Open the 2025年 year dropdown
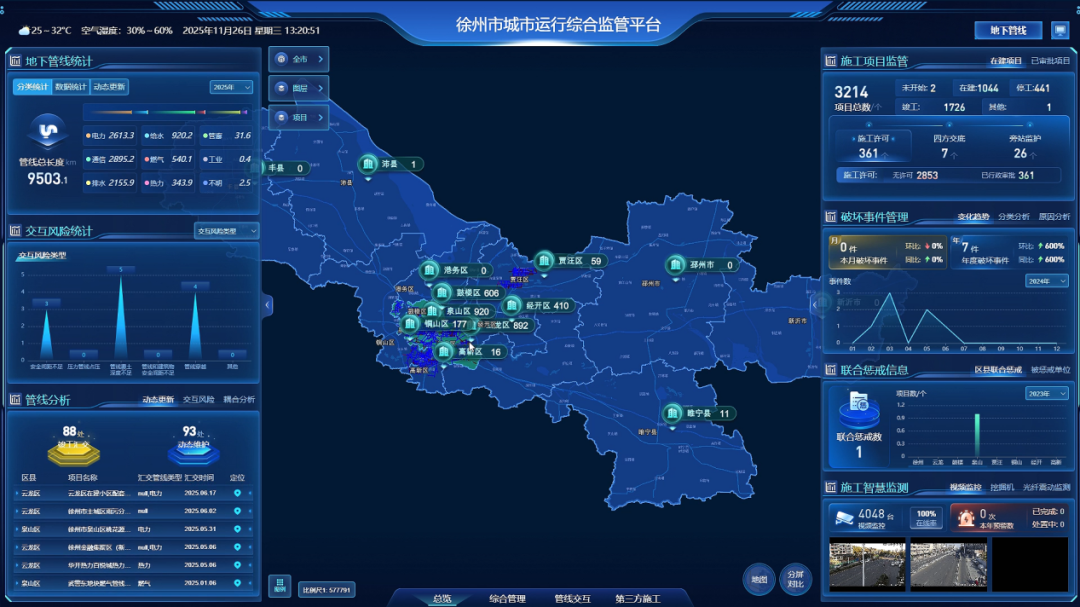1080x607 pixels. 231,87
